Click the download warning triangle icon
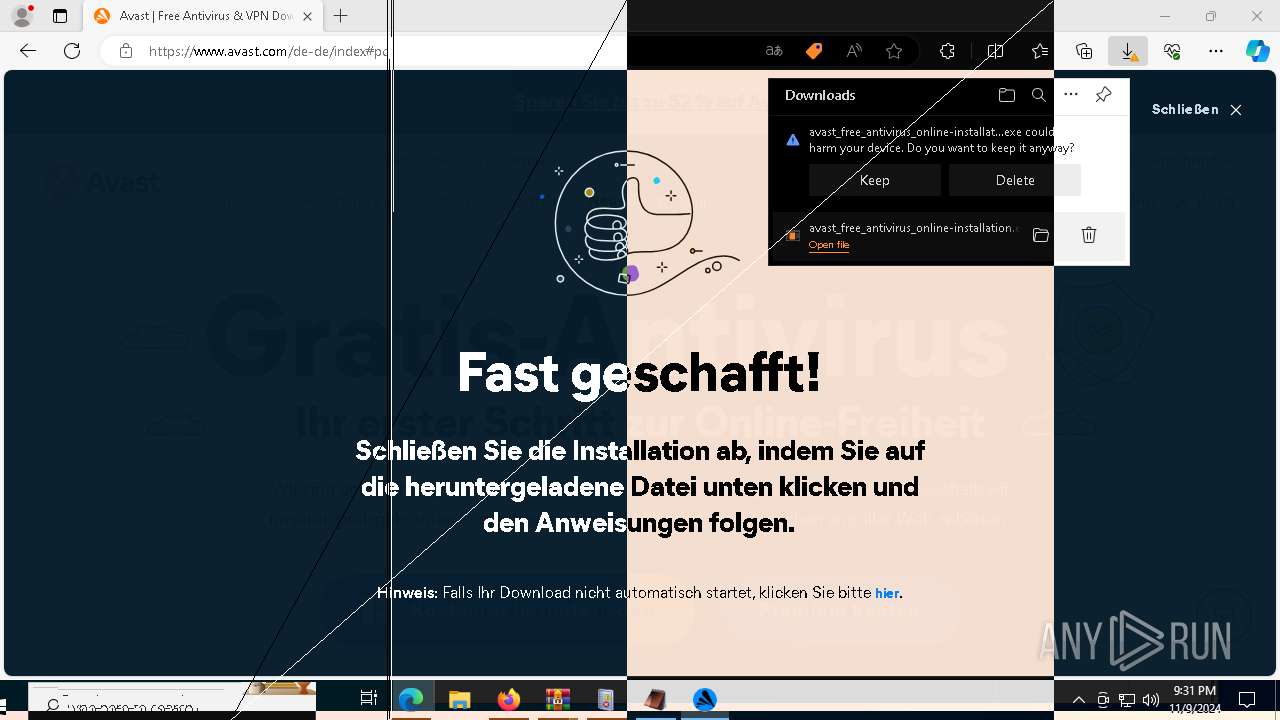This screenshot has width=1280, height=720. pyautogui.click(x=793, y=140)
